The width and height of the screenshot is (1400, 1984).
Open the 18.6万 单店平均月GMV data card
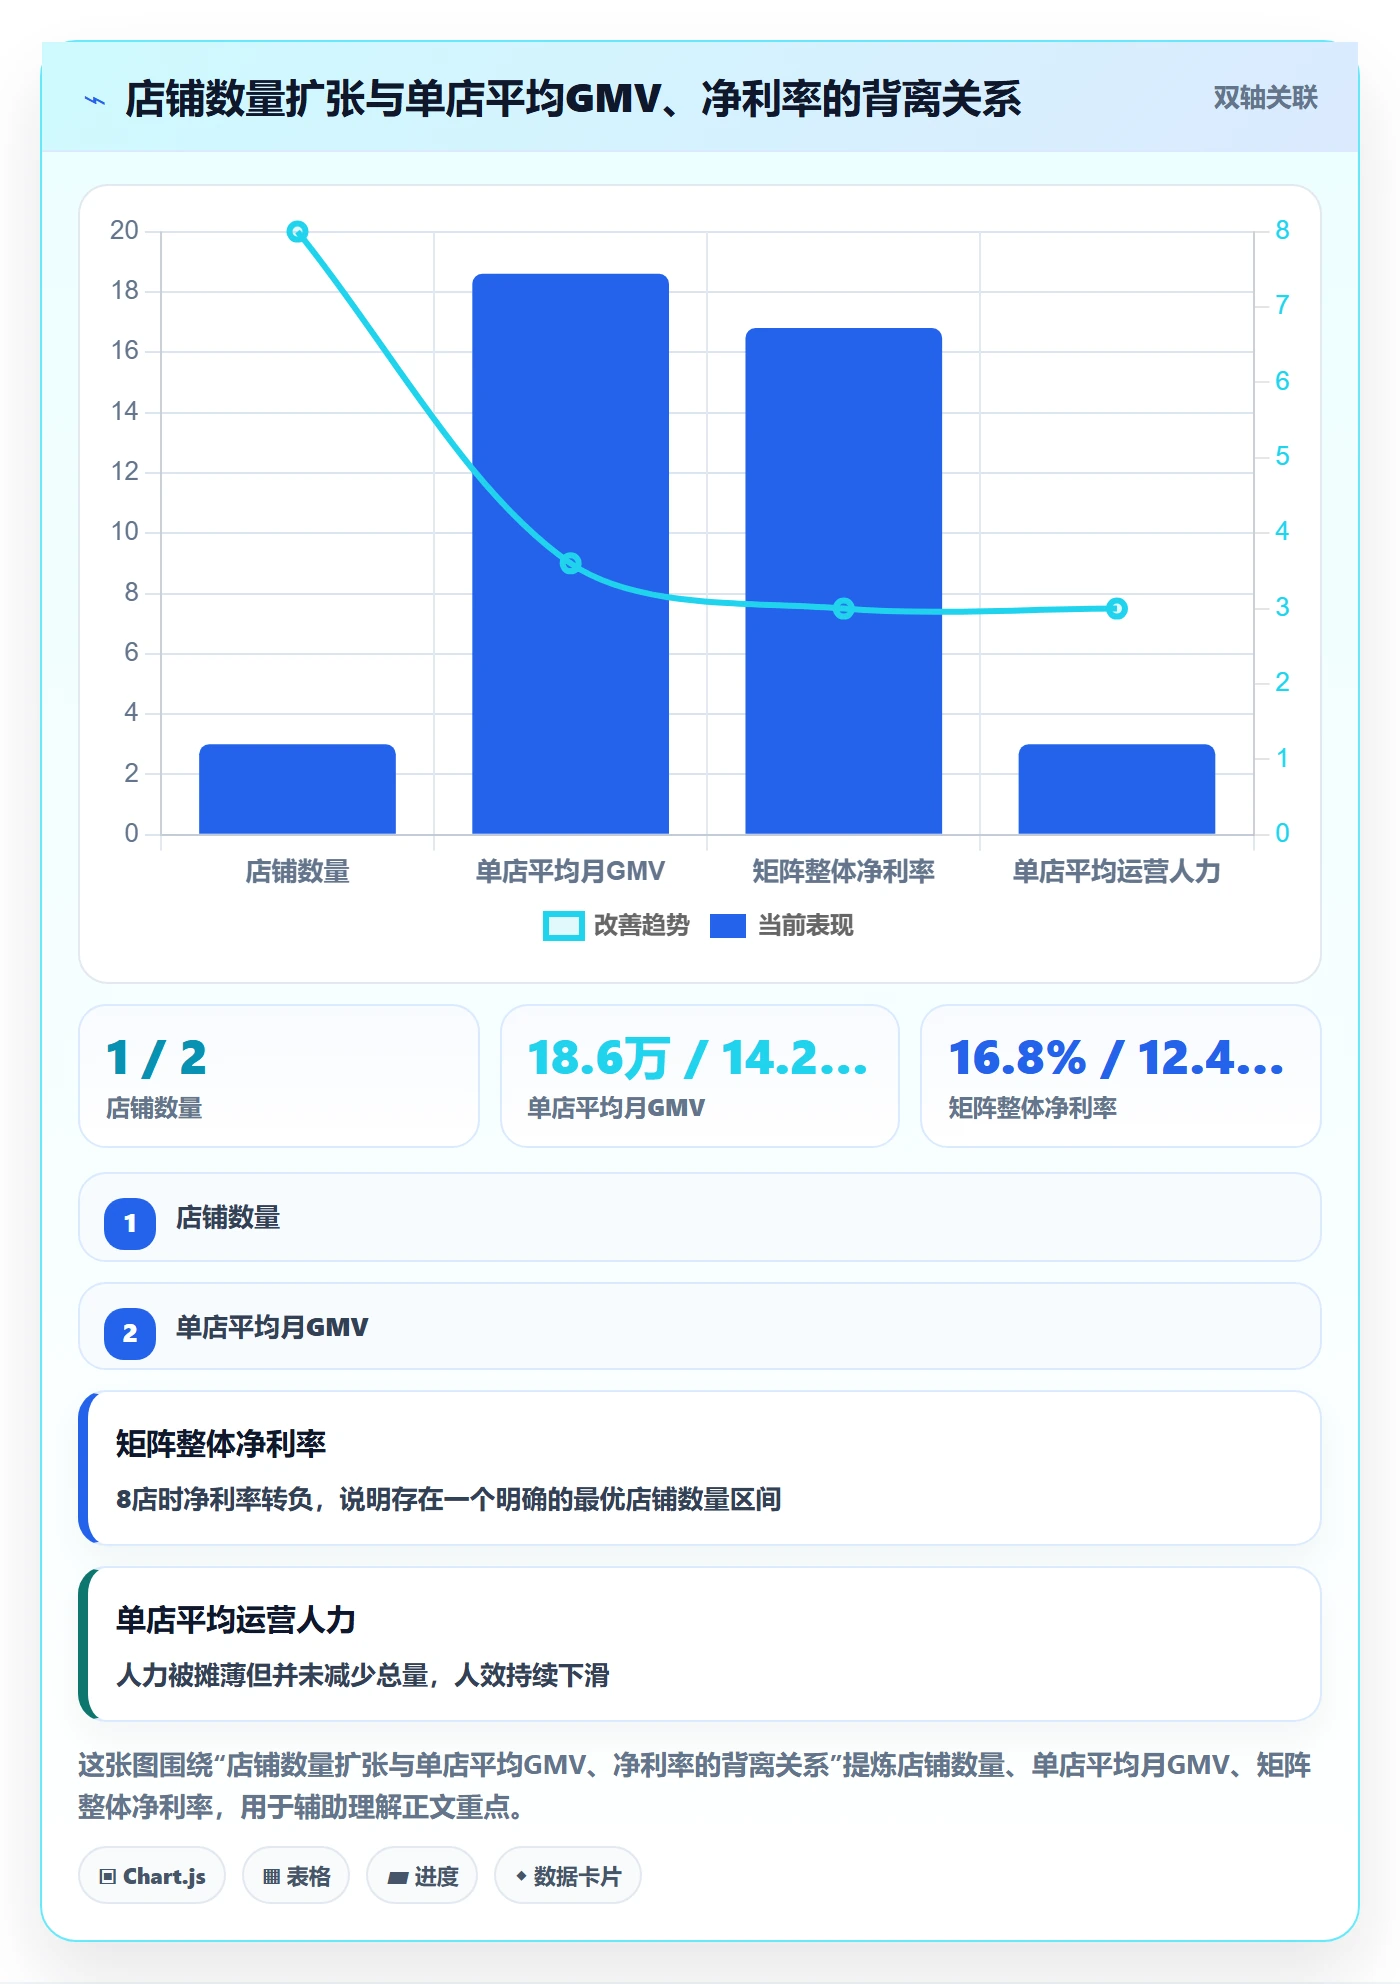tap(700, 1076)
